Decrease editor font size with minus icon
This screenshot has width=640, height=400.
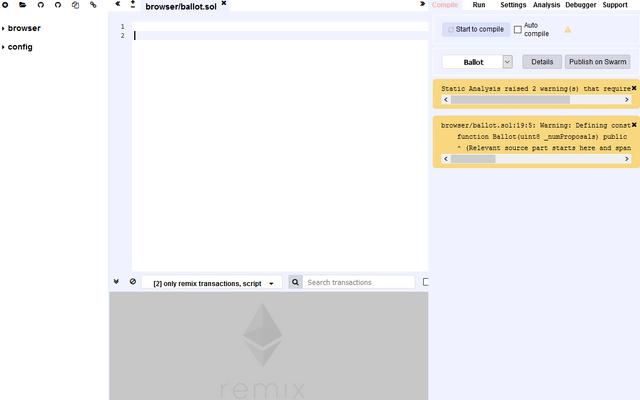(x=133, y=7)
